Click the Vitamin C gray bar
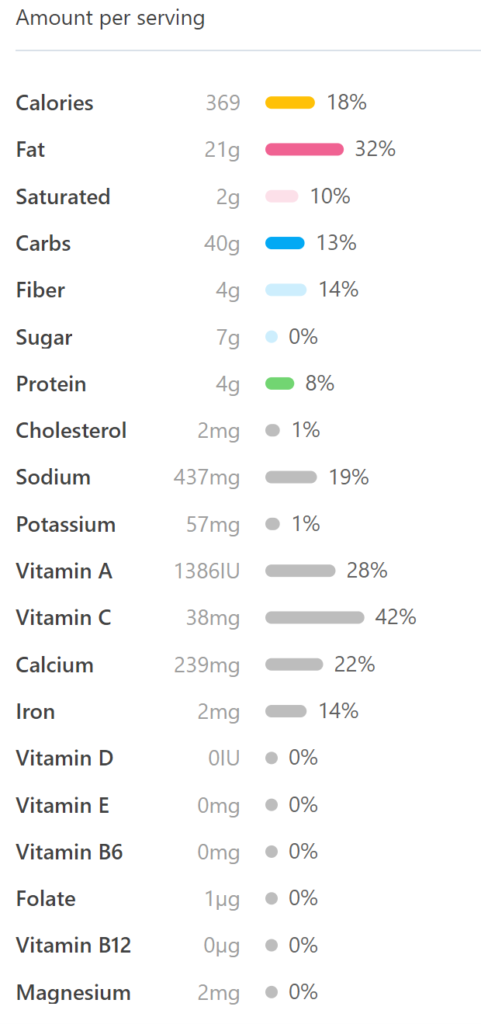This screenshot has height=1024, width=481. pyautogui.click(x=315, y=618)
